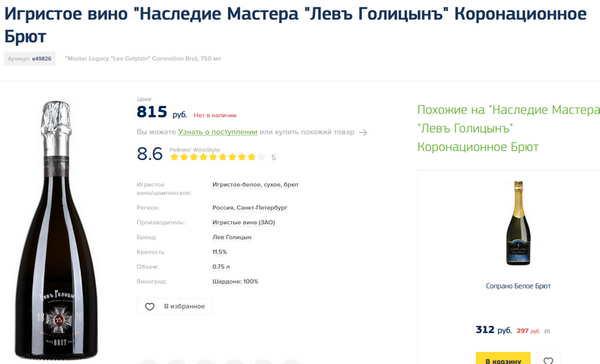The width and height of the screenshot is (600, 364).
Task: Add Сопрано Белое Брют to cart
Action: pyautogui.click(x=503, y=359)
